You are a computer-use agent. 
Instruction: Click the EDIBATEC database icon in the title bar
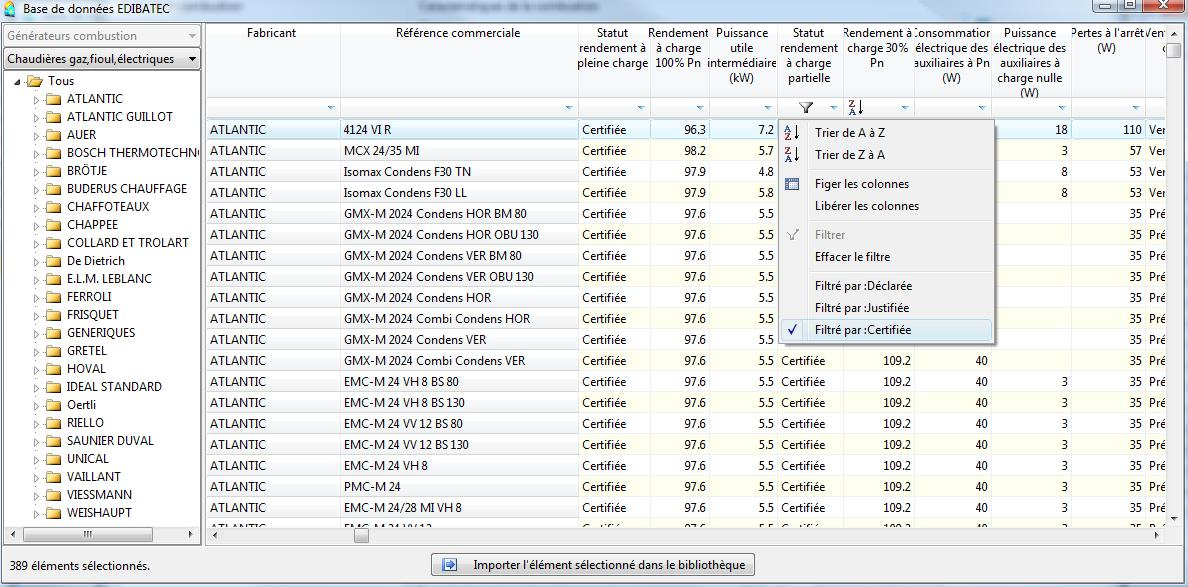[x=10, y=9]
